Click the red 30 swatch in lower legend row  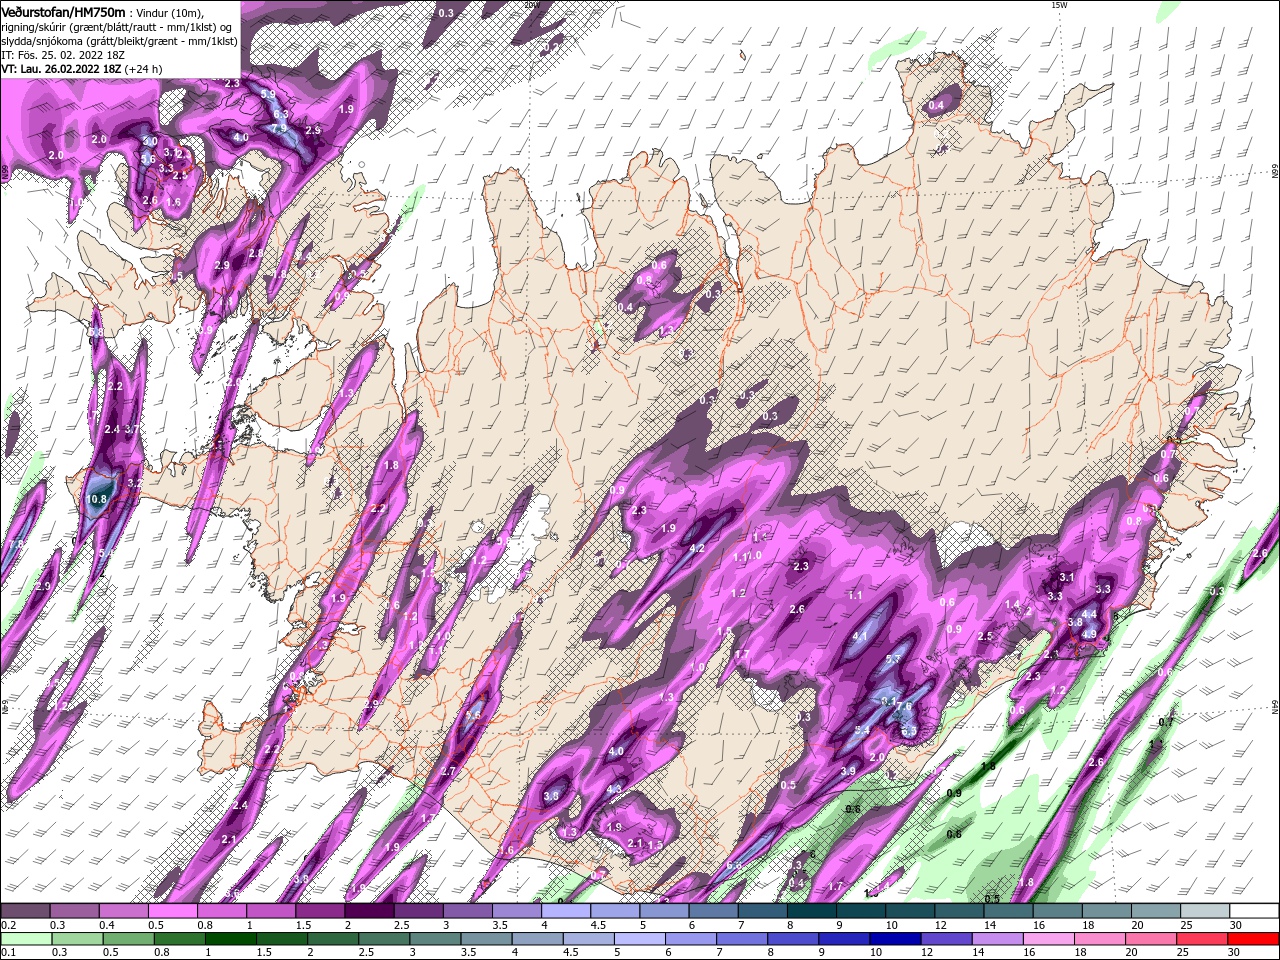tap(1252, 939)
